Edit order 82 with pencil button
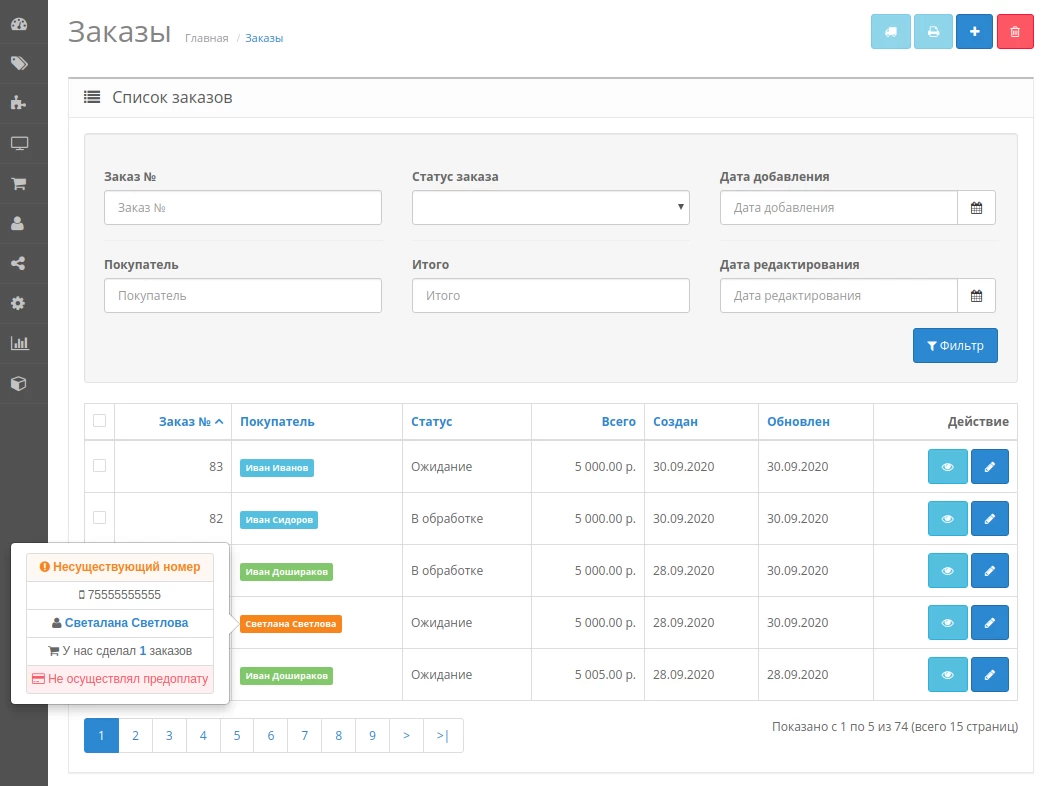 pos(989,518)
